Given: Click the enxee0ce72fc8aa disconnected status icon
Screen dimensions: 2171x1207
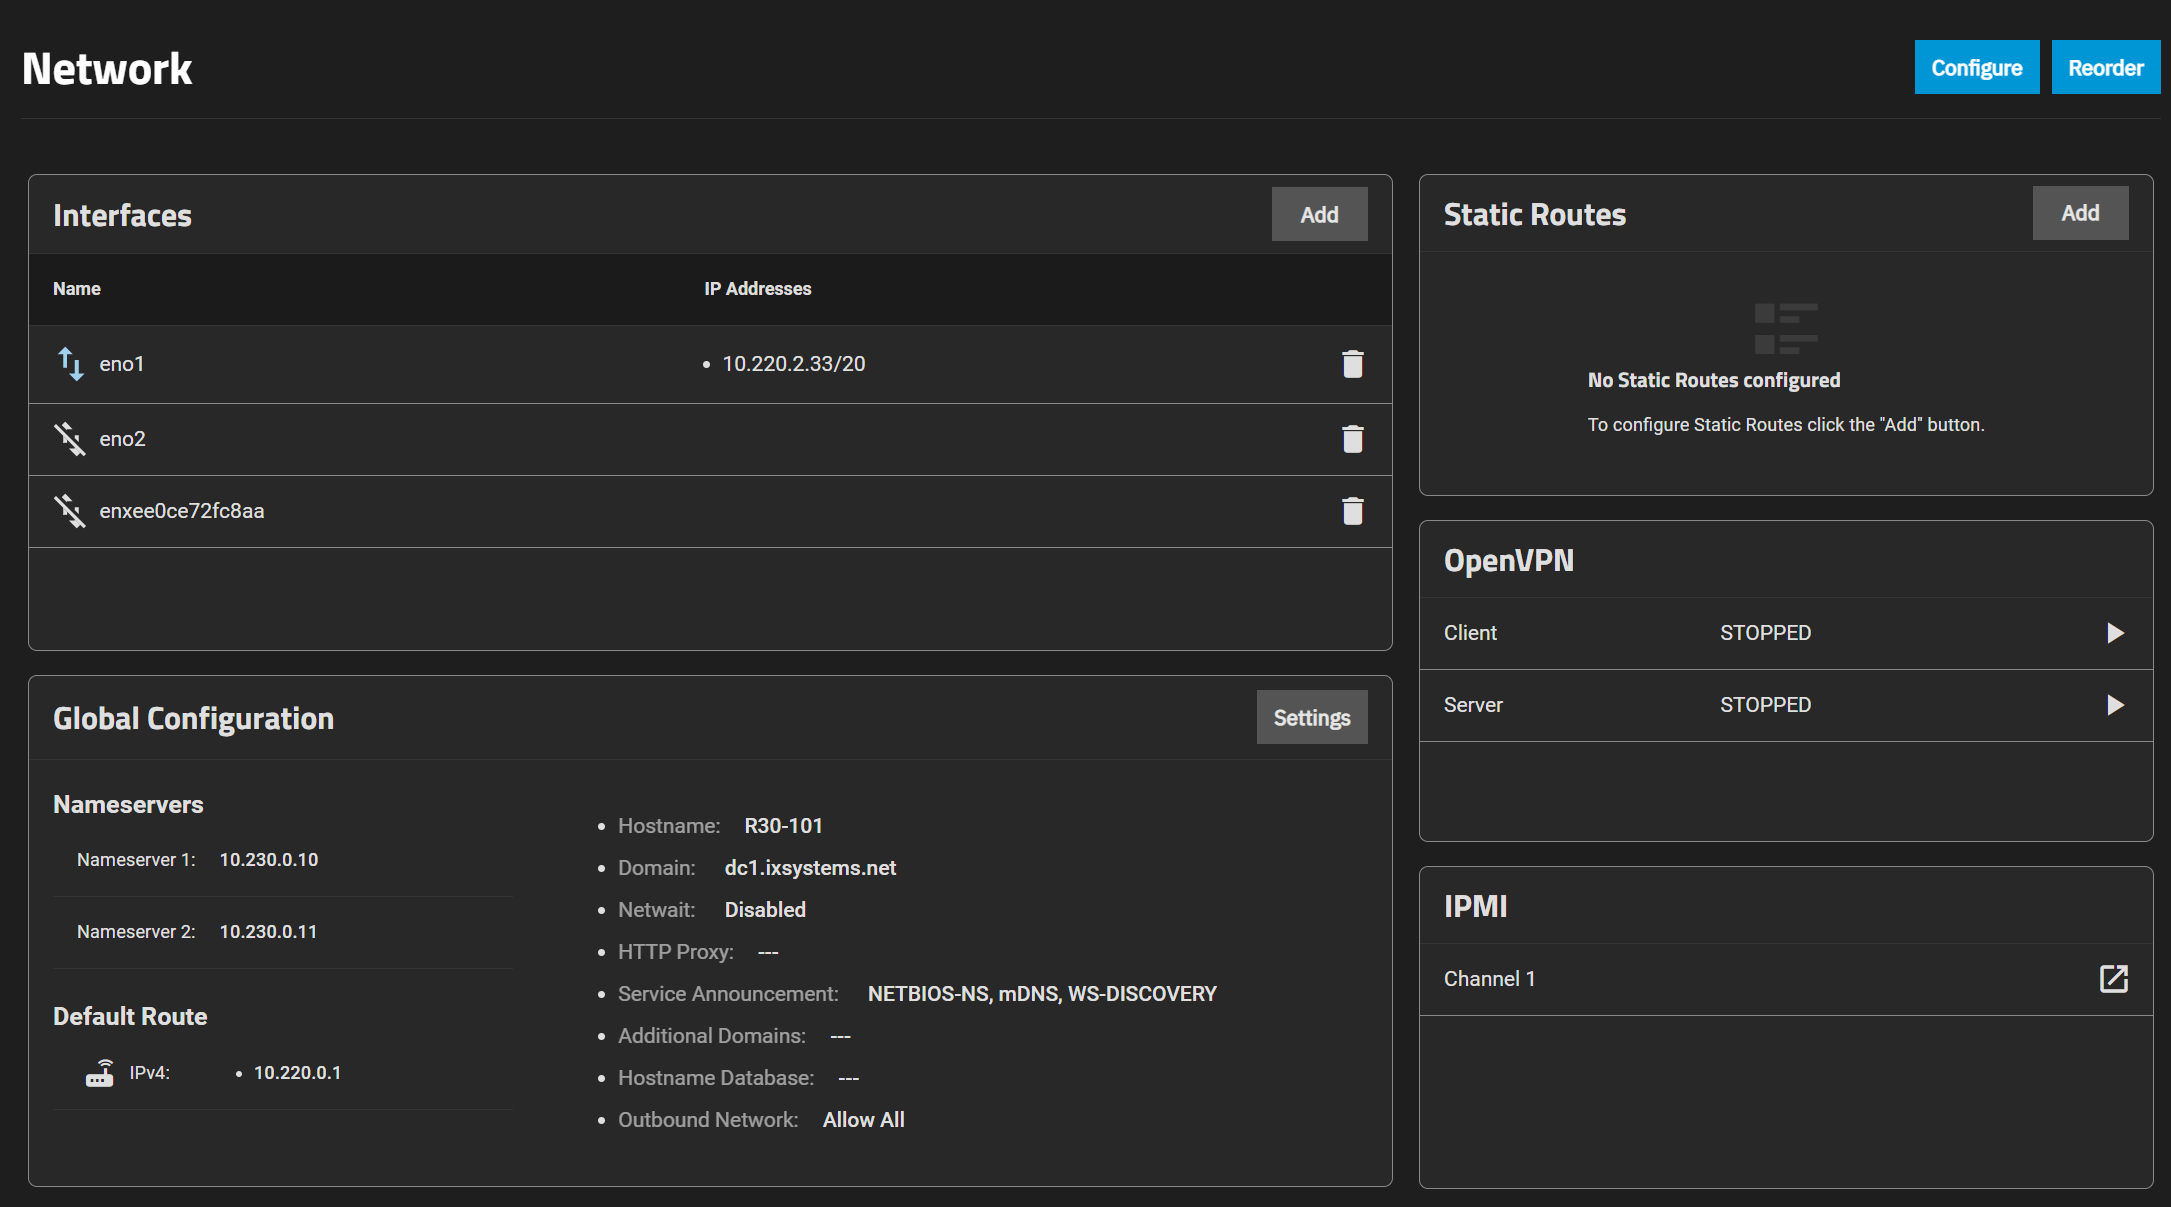Looking at the screenshot, I should tap(70, 511).
